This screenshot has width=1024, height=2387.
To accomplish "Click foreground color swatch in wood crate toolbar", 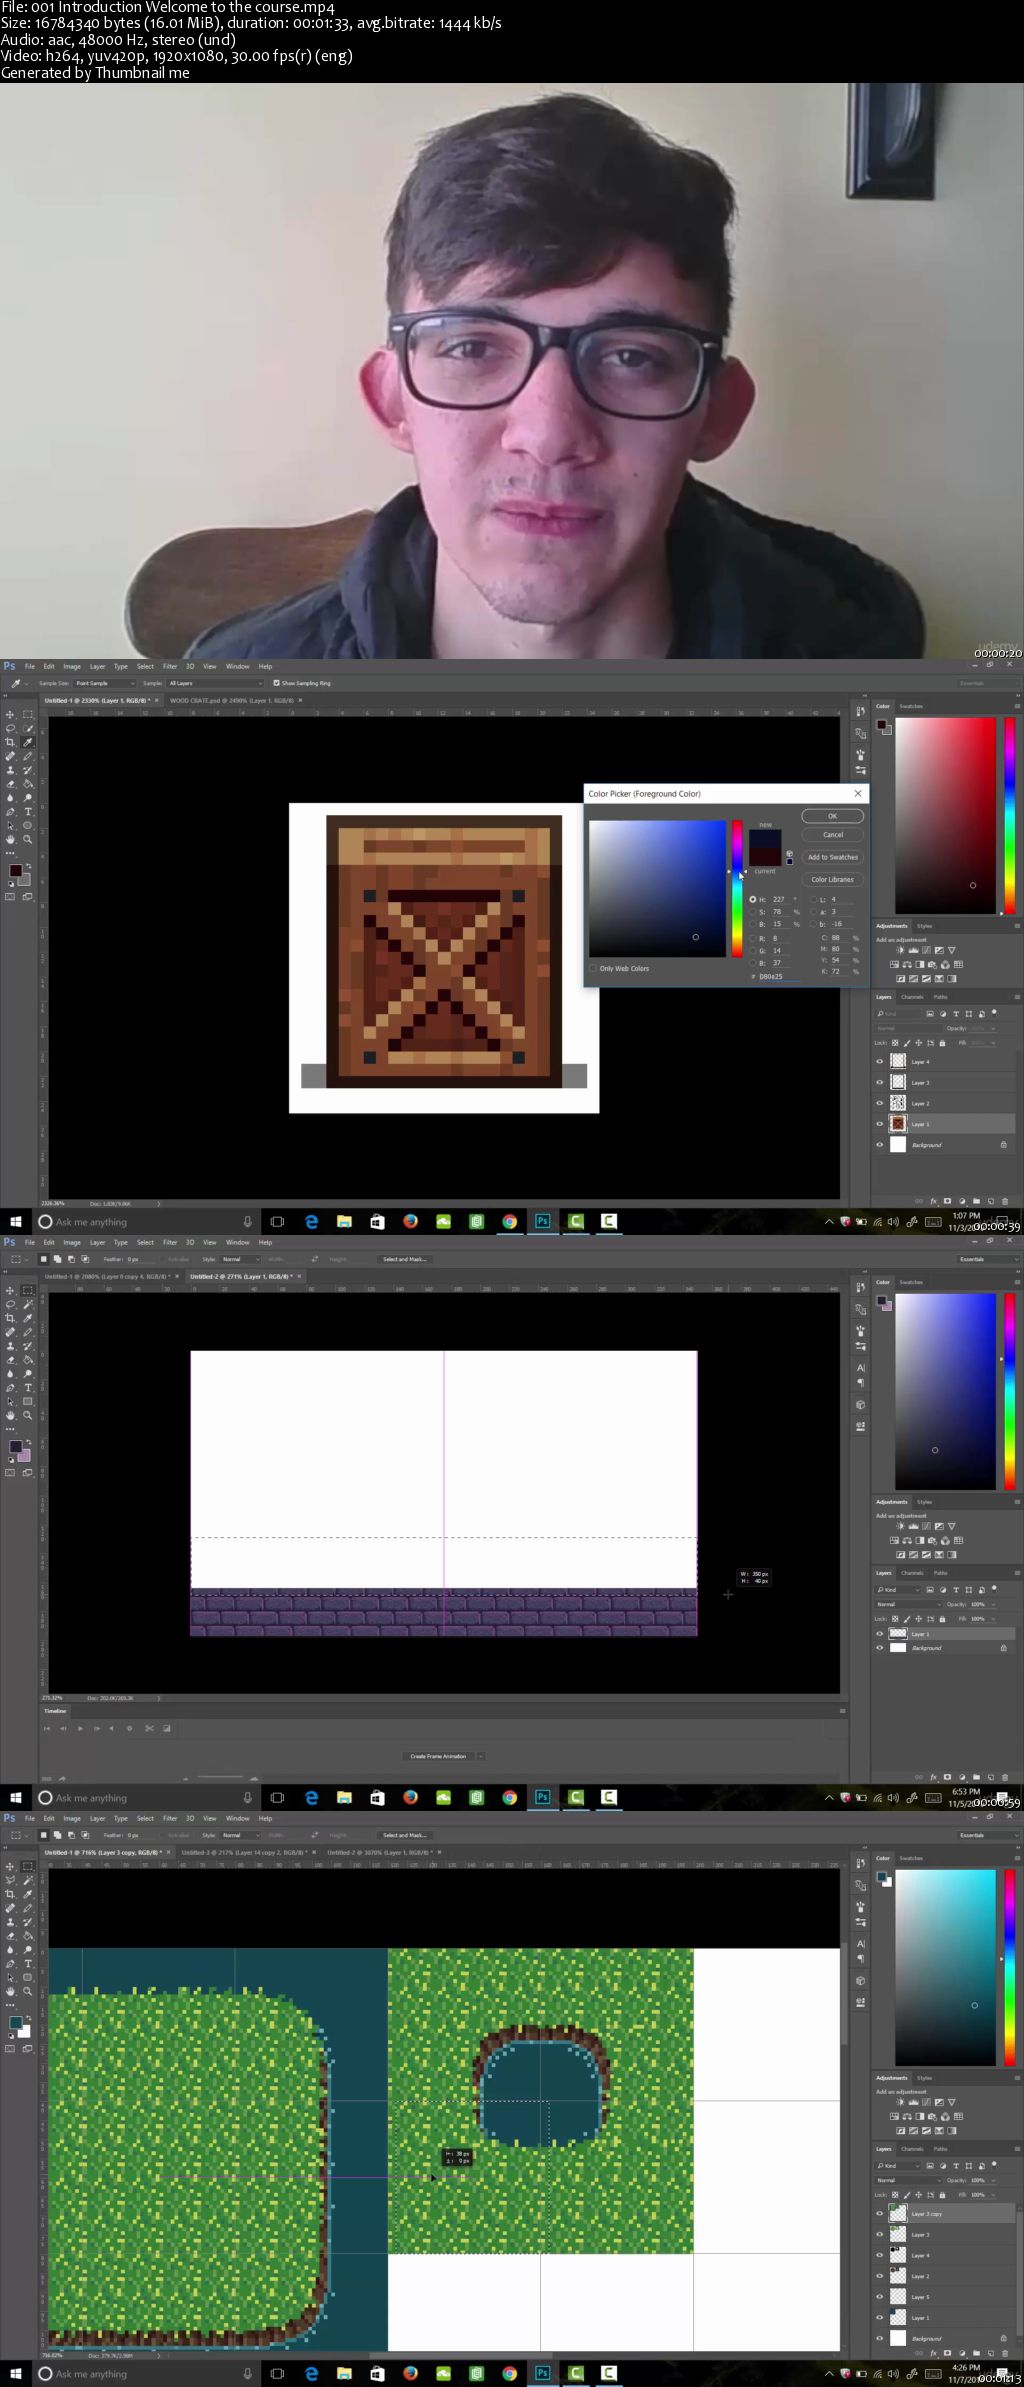I will (x=15, y=871).
